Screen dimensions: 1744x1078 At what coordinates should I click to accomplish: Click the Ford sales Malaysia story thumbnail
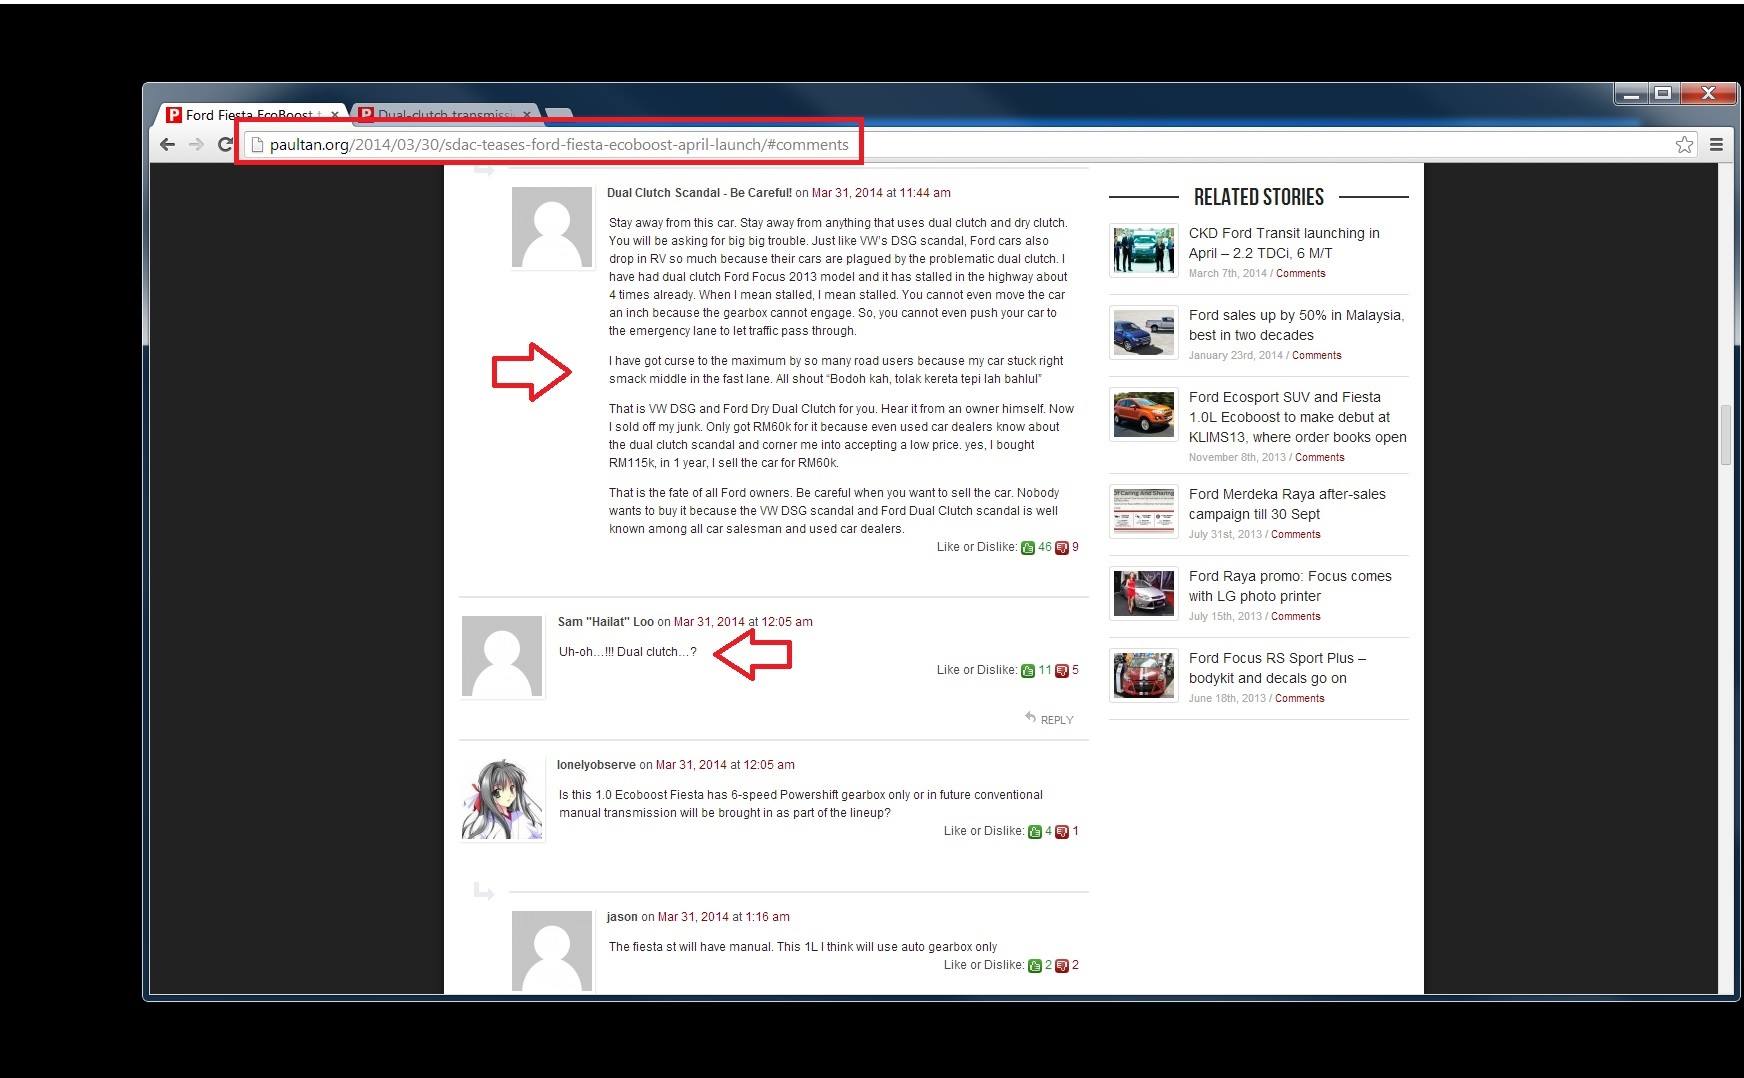point(1144,332)
